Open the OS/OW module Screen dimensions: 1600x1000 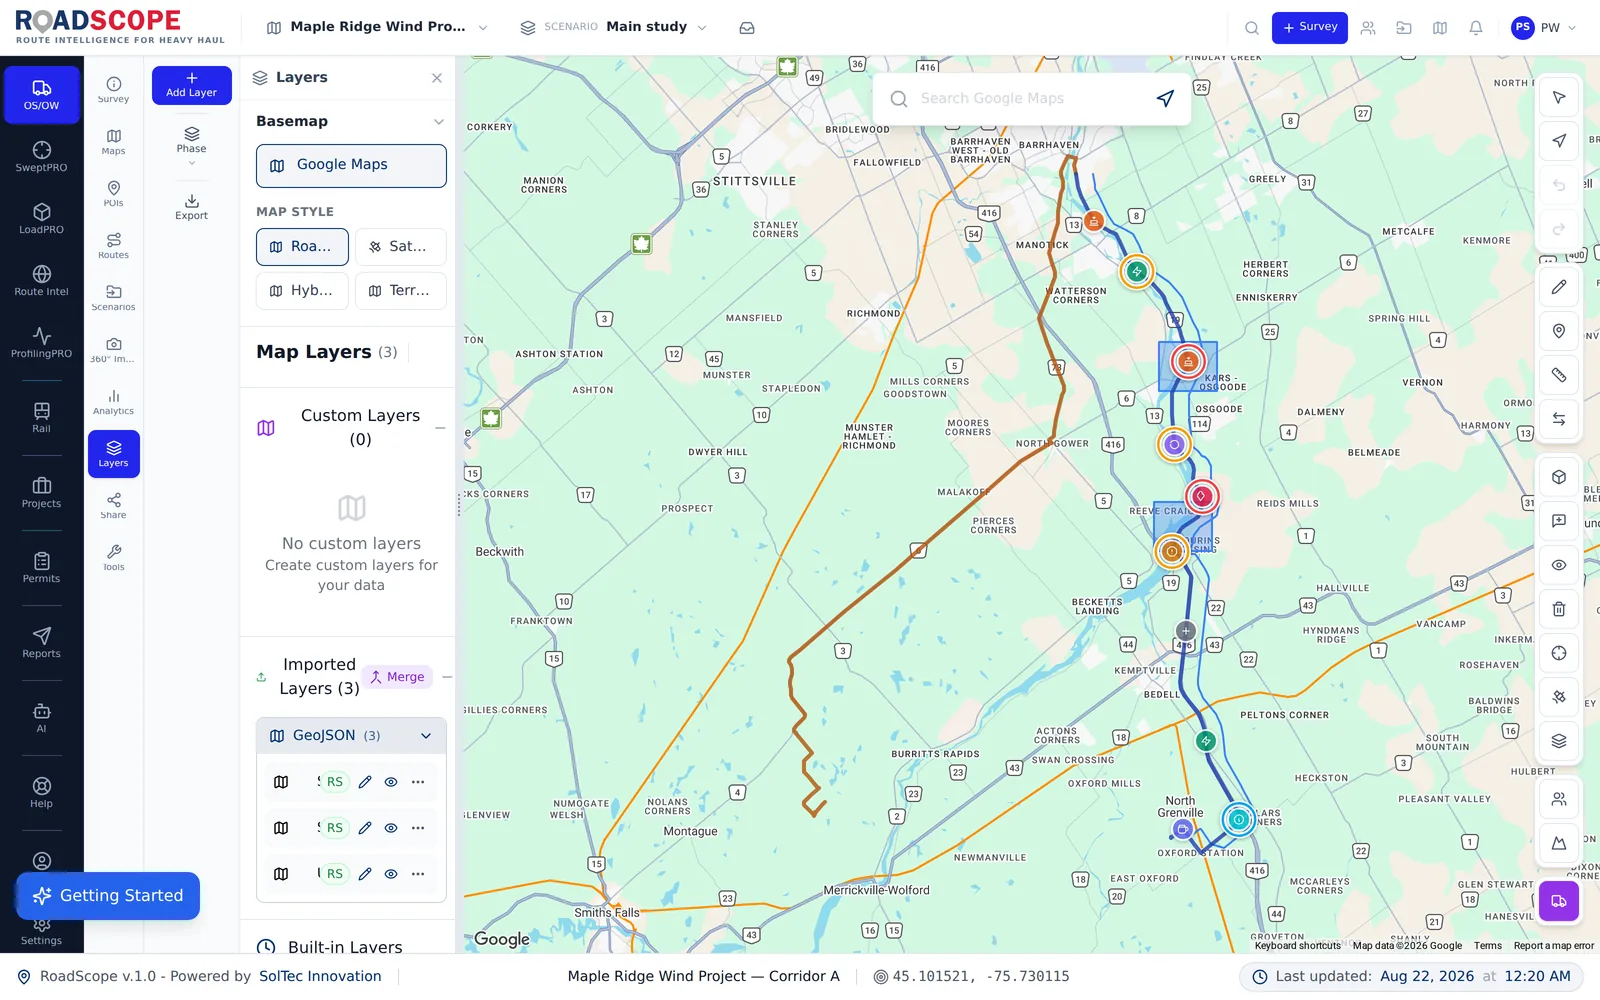click(42, 95)
